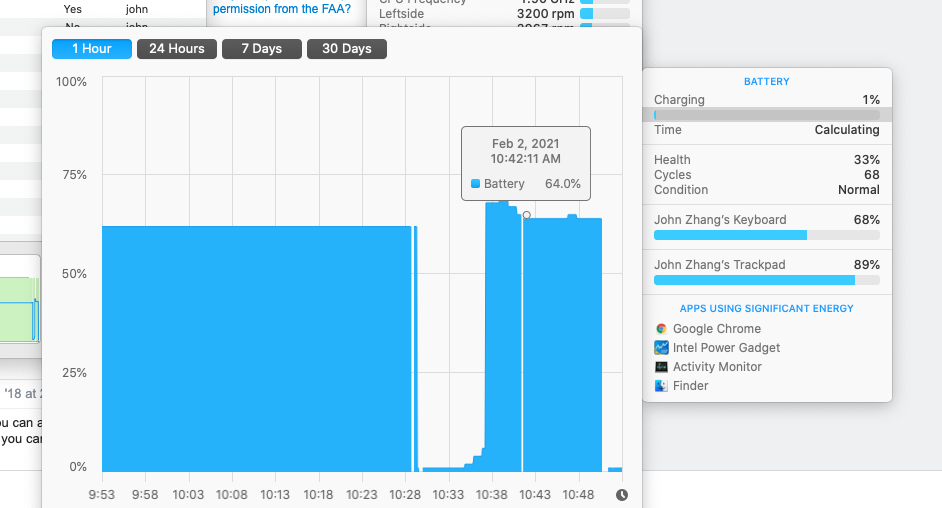
Task: Click the tooltip 64.0% battery value
Action: (x=563, y=184)
